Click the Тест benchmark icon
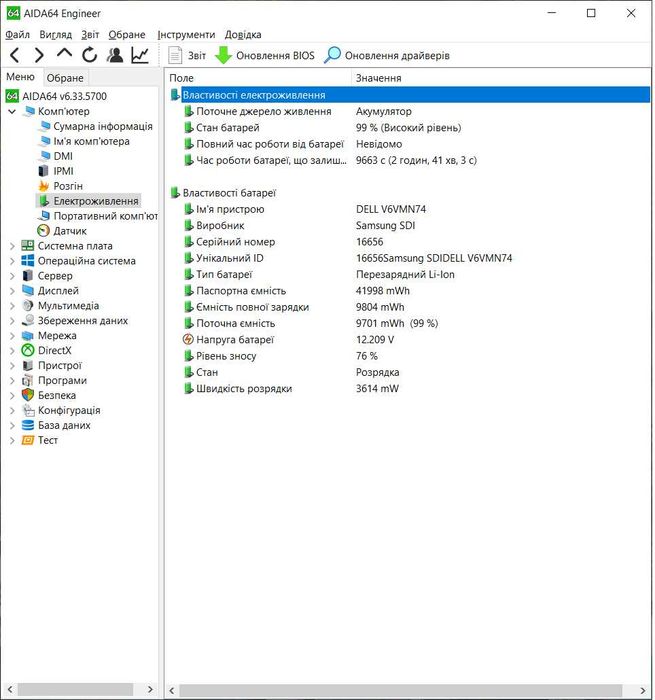The width and height of the screenshot is (655, 700). tap(28, 440)
